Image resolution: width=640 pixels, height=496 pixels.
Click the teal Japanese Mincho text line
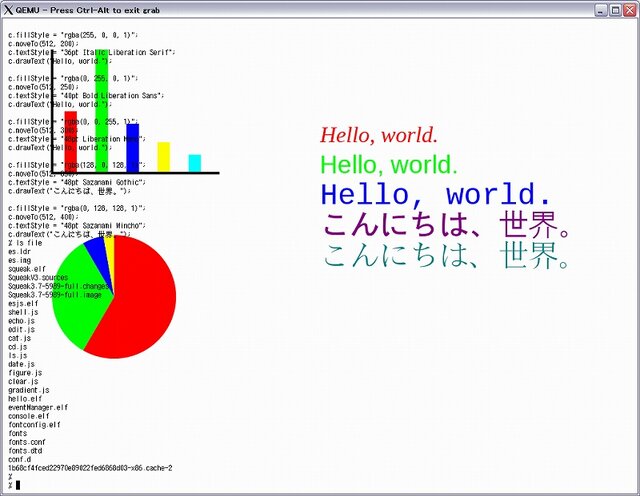pos(447,256)
